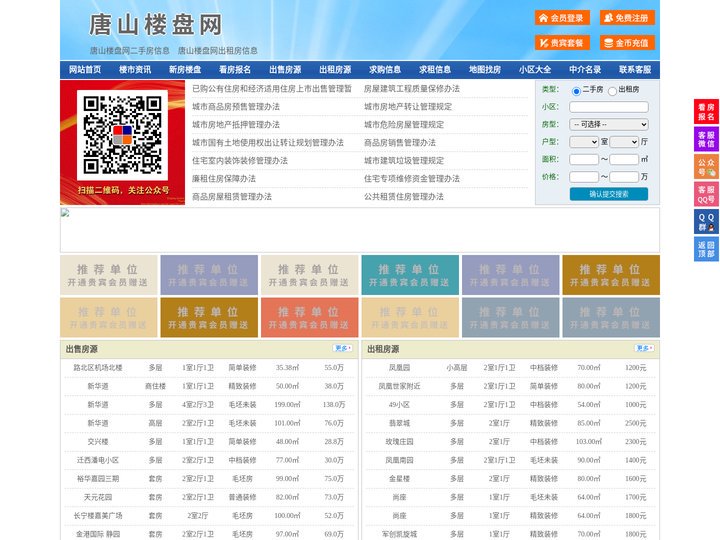720x540 pixels.
Task: Open 路北区机场北楼 sale listing
Action: pyautogui.click(x=98, y=368)
